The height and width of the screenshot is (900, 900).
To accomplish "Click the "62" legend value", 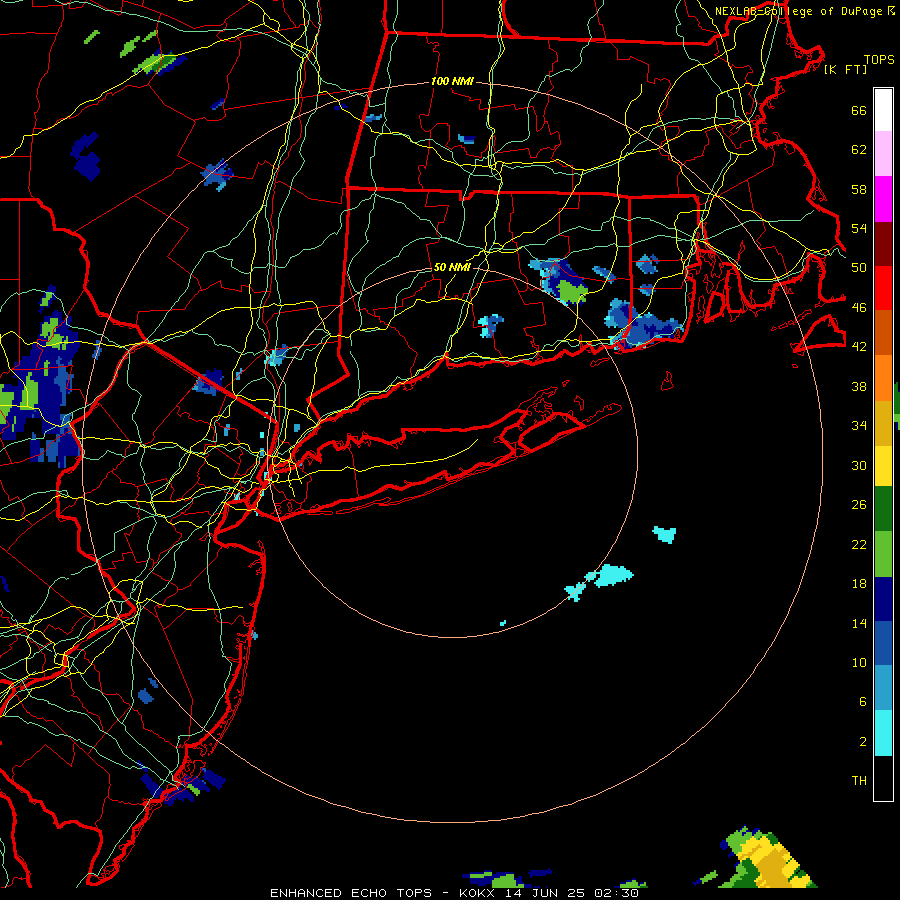I will (859, 150).
